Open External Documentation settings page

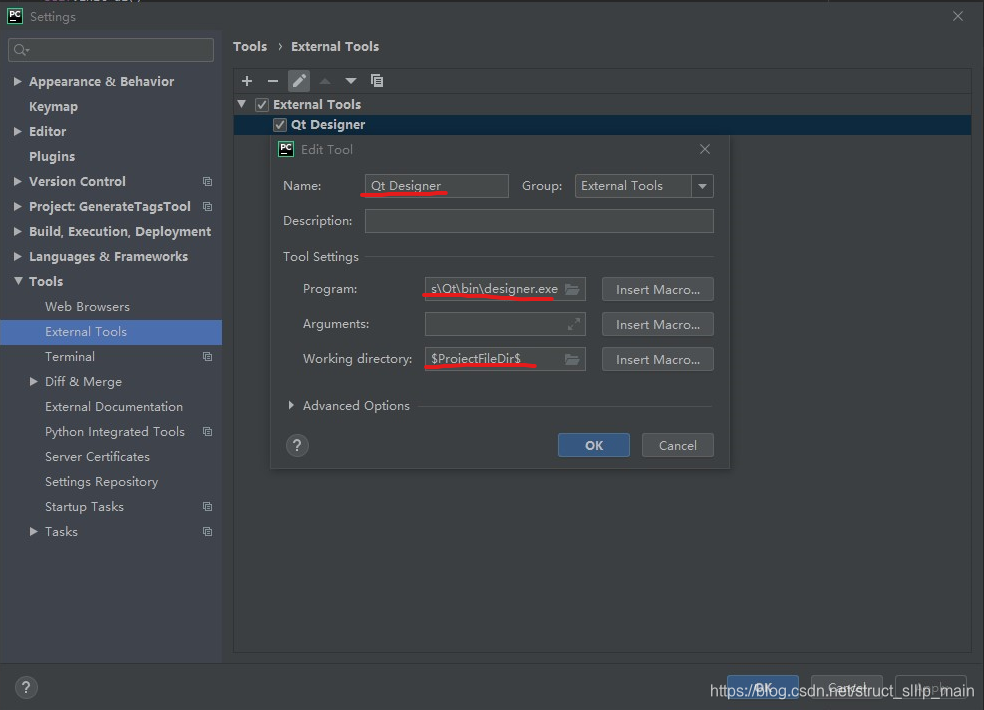pyautogui.click(x=114, y=407)
